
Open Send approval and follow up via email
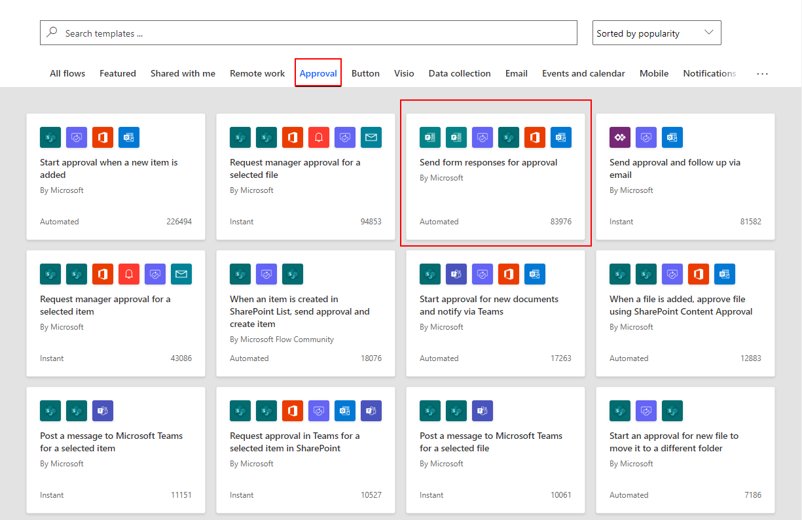pyautogui.click(x=685, y=176)
